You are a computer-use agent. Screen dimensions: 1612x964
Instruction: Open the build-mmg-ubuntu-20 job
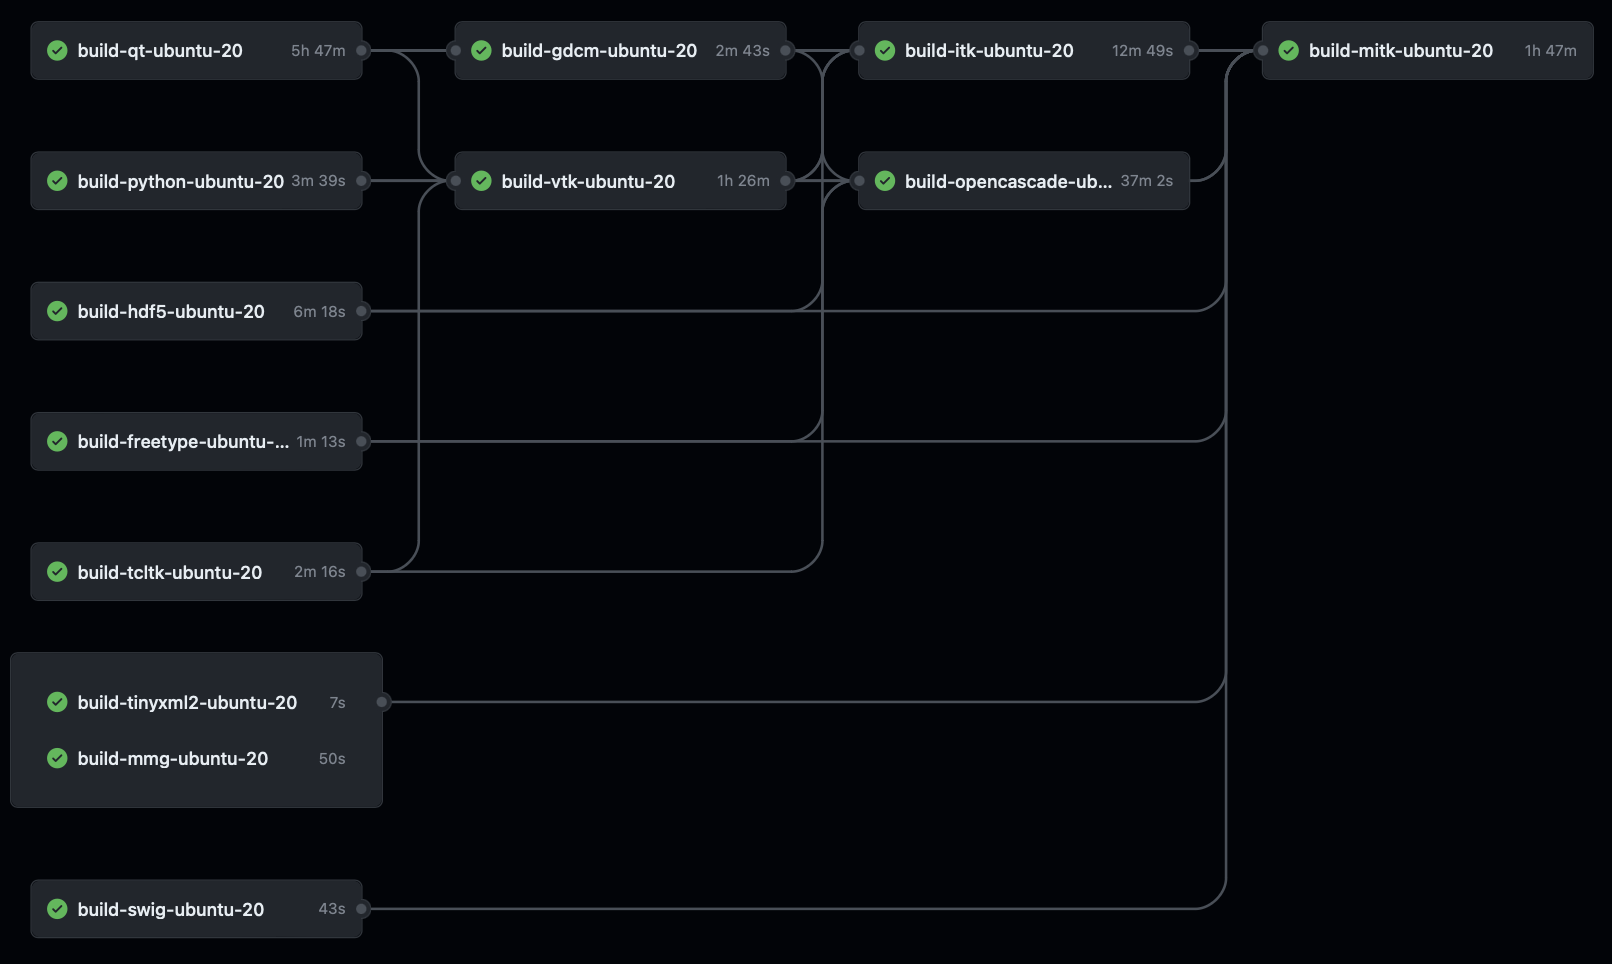click(x=172, y=758)
